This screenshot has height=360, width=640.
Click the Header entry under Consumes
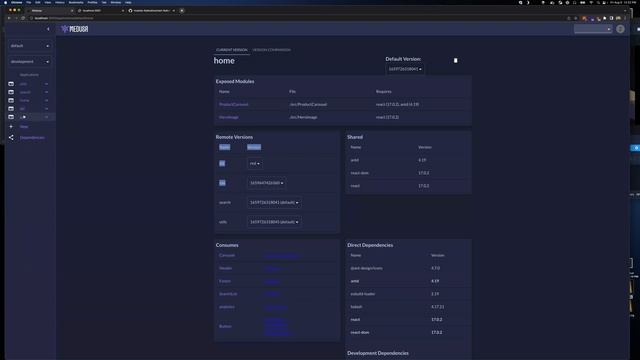225,268
